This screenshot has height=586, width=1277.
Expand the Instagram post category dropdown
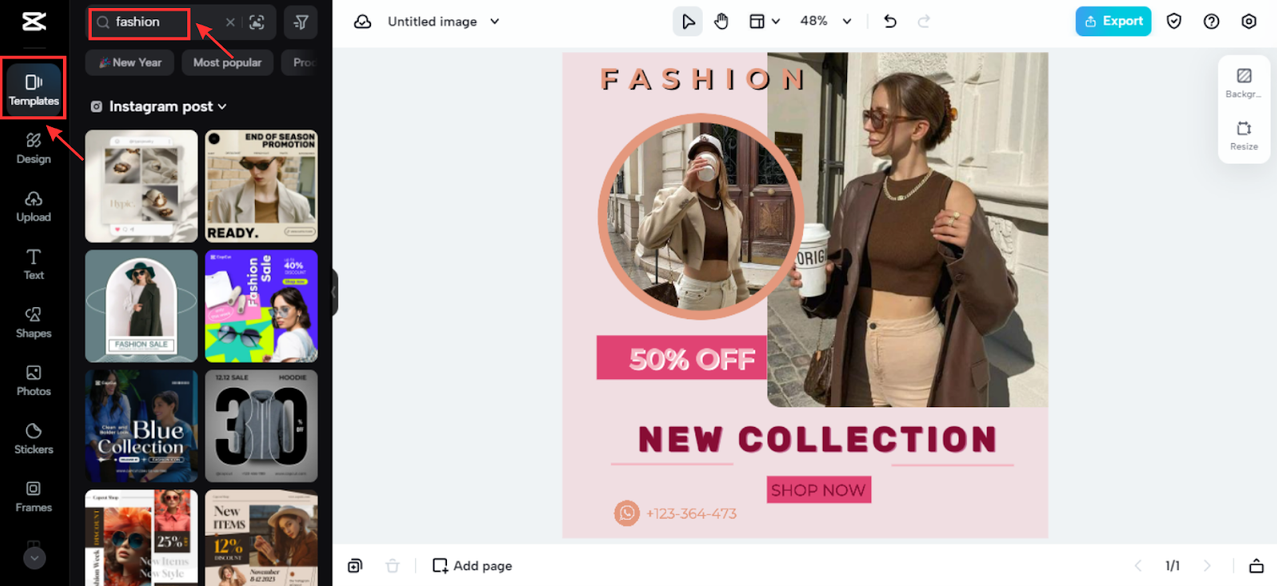click(x=222, y=107)
